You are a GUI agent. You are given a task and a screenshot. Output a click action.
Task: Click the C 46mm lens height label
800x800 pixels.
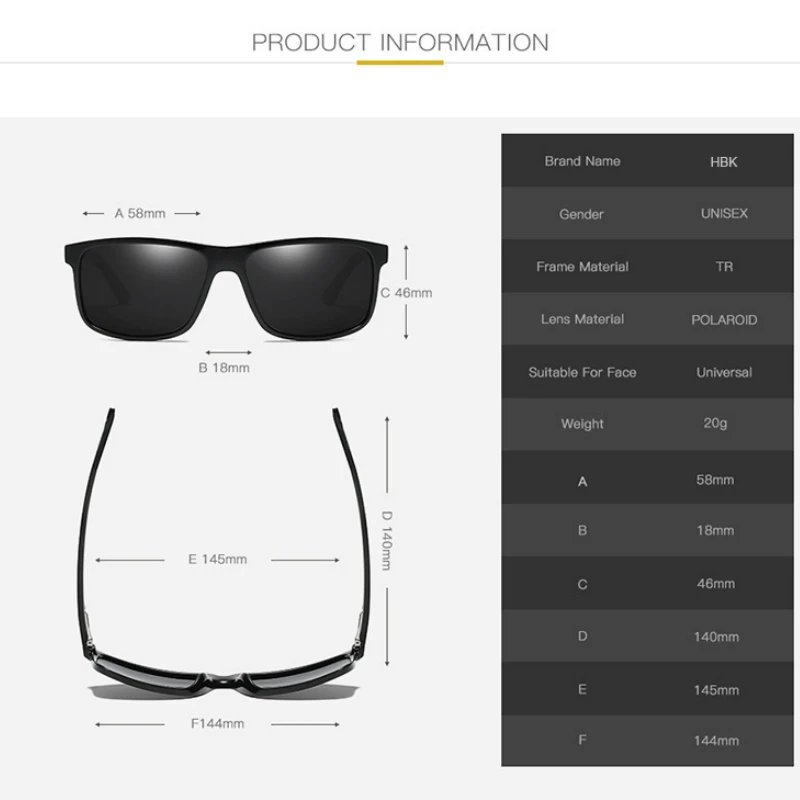[x=407, y=293]
